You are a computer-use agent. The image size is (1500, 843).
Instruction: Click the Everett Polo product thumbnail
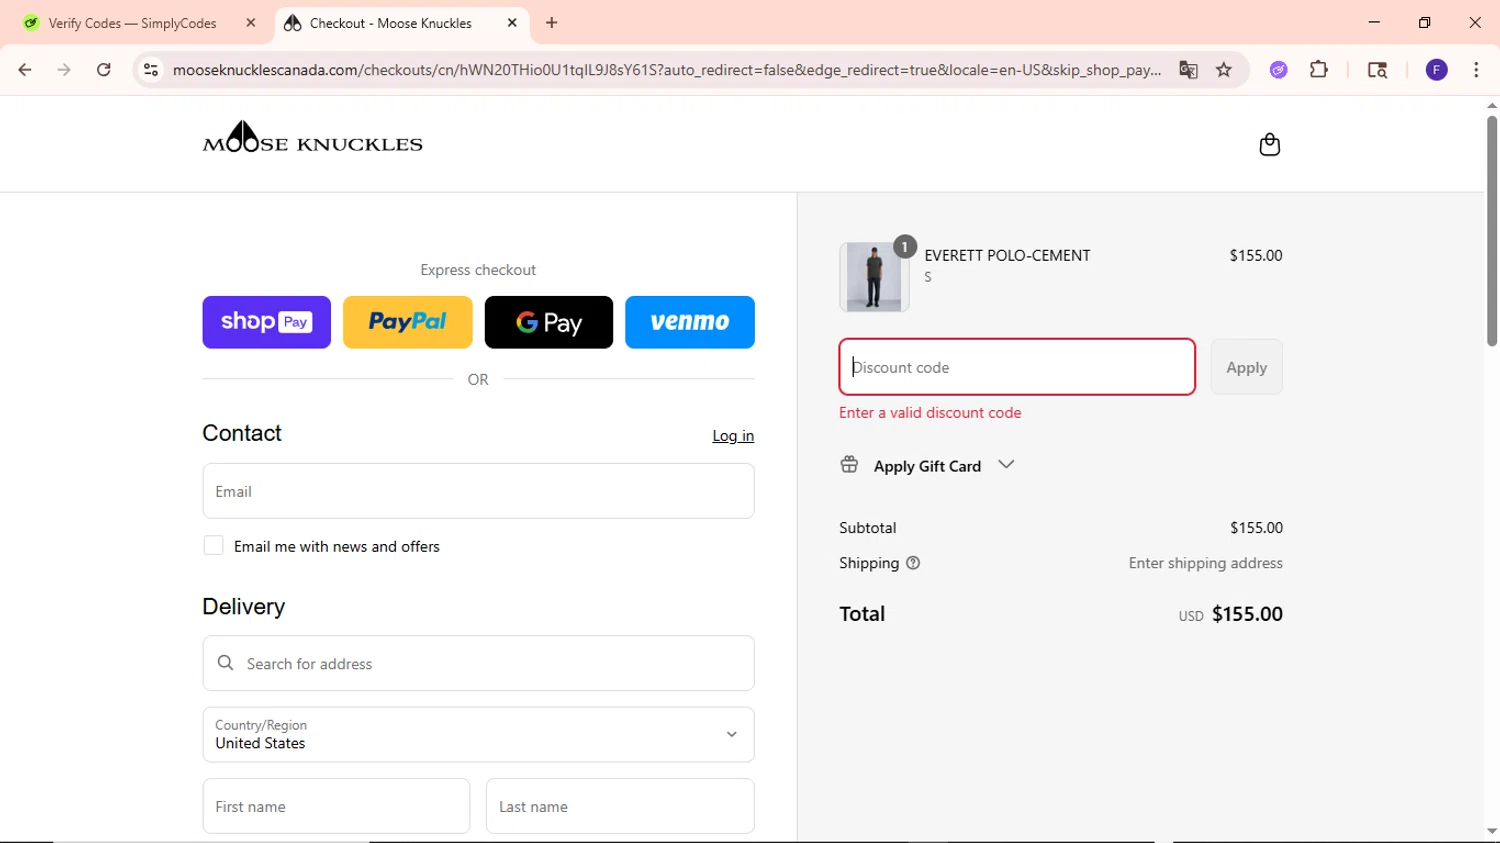click(x=874, y=277)
